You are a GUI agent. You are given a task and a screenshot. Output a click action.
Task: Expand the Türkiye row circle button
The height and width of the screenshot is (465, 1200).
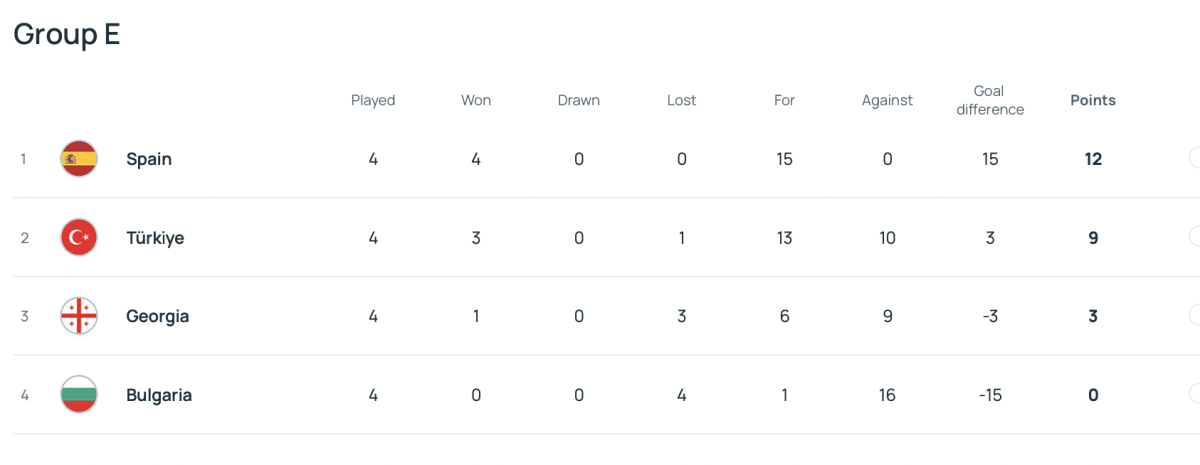1195,237
